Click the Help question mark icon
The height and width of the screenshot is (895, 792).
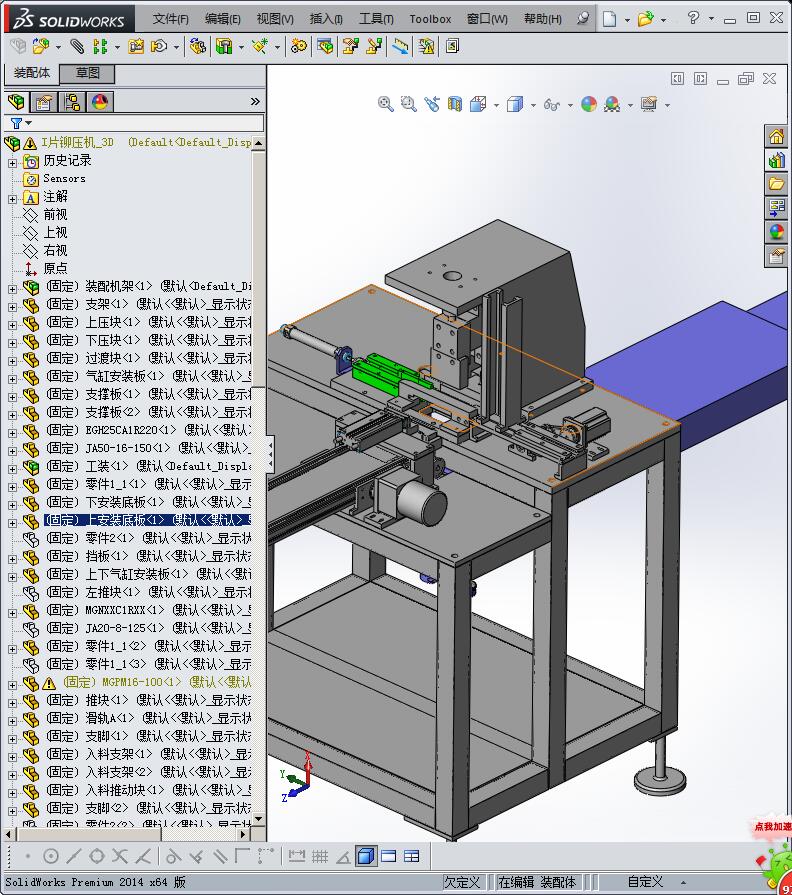tap(693, 18)
